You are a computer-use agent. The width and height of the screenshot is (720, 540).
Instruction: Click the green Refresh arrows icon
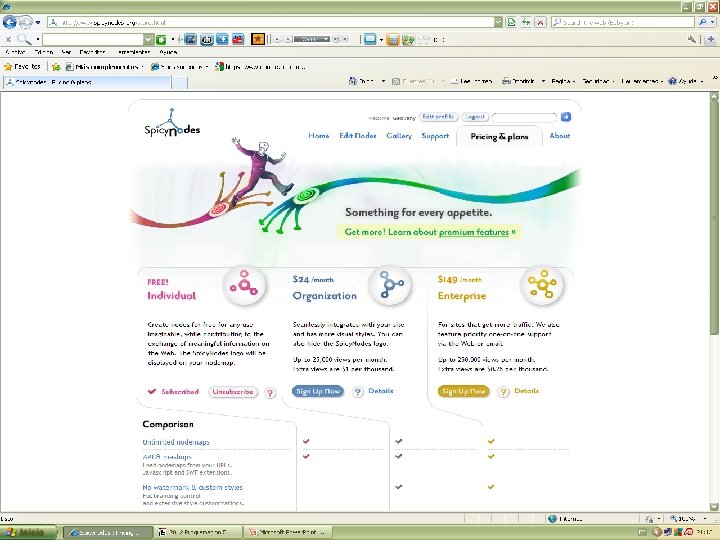pyautogui.click(x=526, y=22)
